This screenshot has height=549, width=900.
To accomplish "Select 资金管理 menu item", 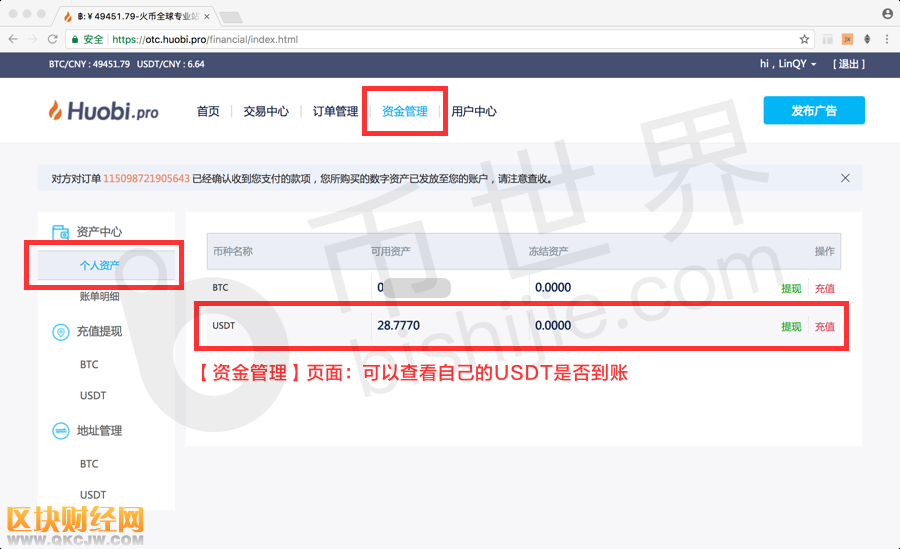I will point(405,111).
